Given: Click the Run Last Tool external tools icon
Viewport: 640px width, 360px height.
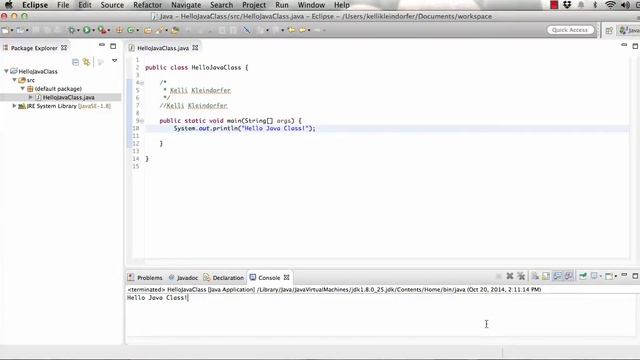Looking at the screenshot, I should pos(102,30).
